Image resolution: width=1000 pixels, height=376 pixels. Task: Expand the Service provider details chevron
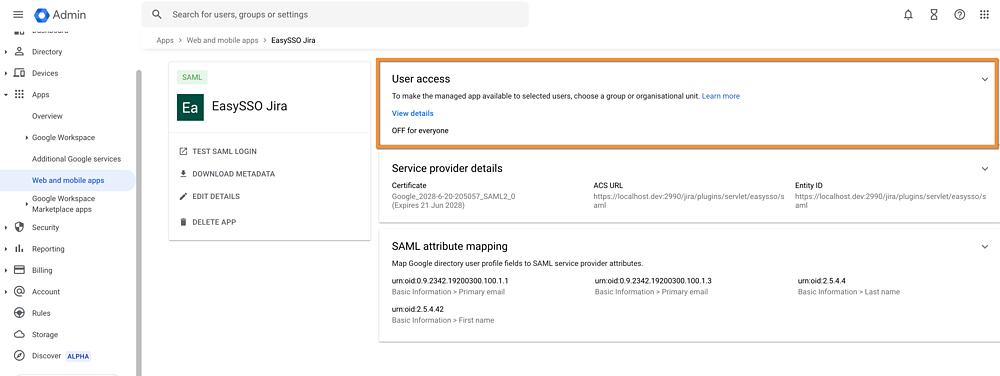tap(985, 169)
